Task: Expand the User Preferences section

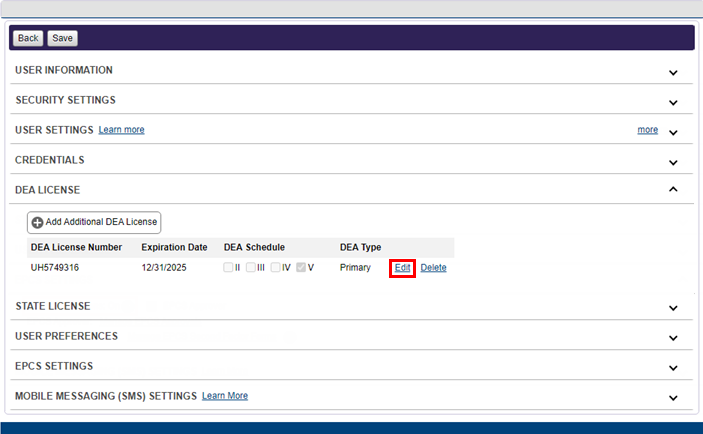Action: pos(673,338)
